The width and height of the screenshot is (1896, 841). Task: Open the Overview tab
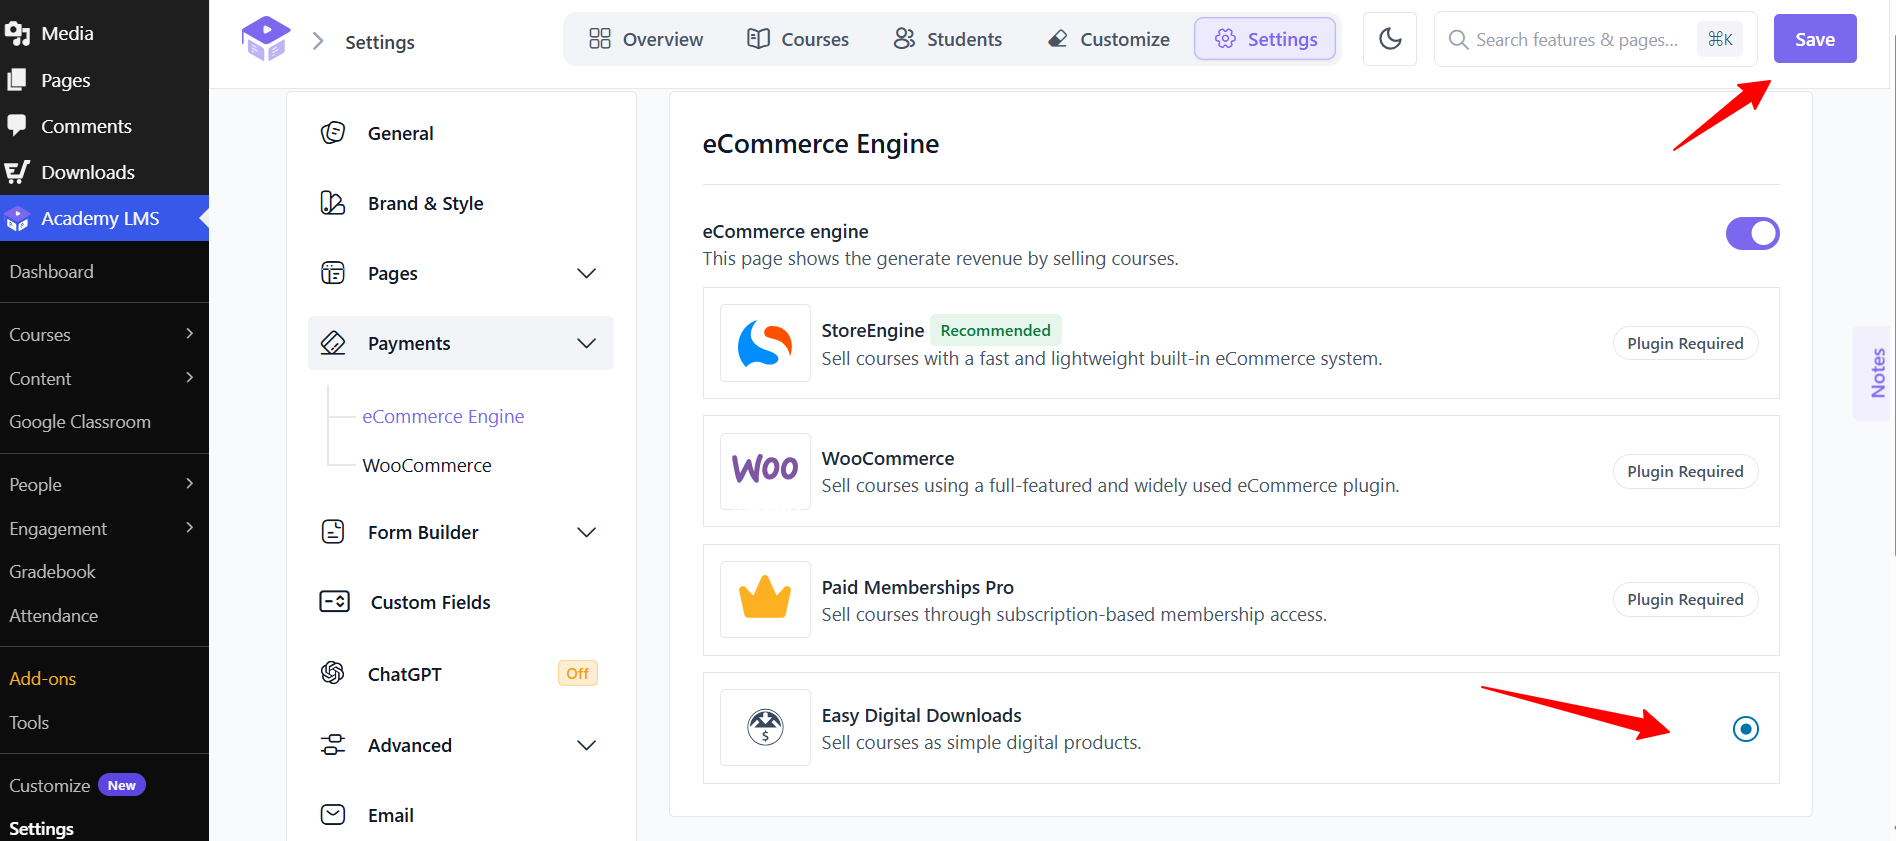(x=646, y=39)
